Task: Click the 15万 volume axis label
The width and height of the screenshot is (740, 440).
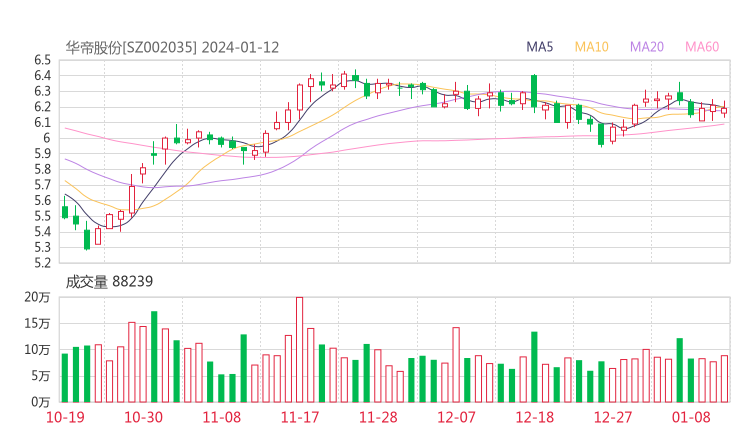Action: click(37, 324)
